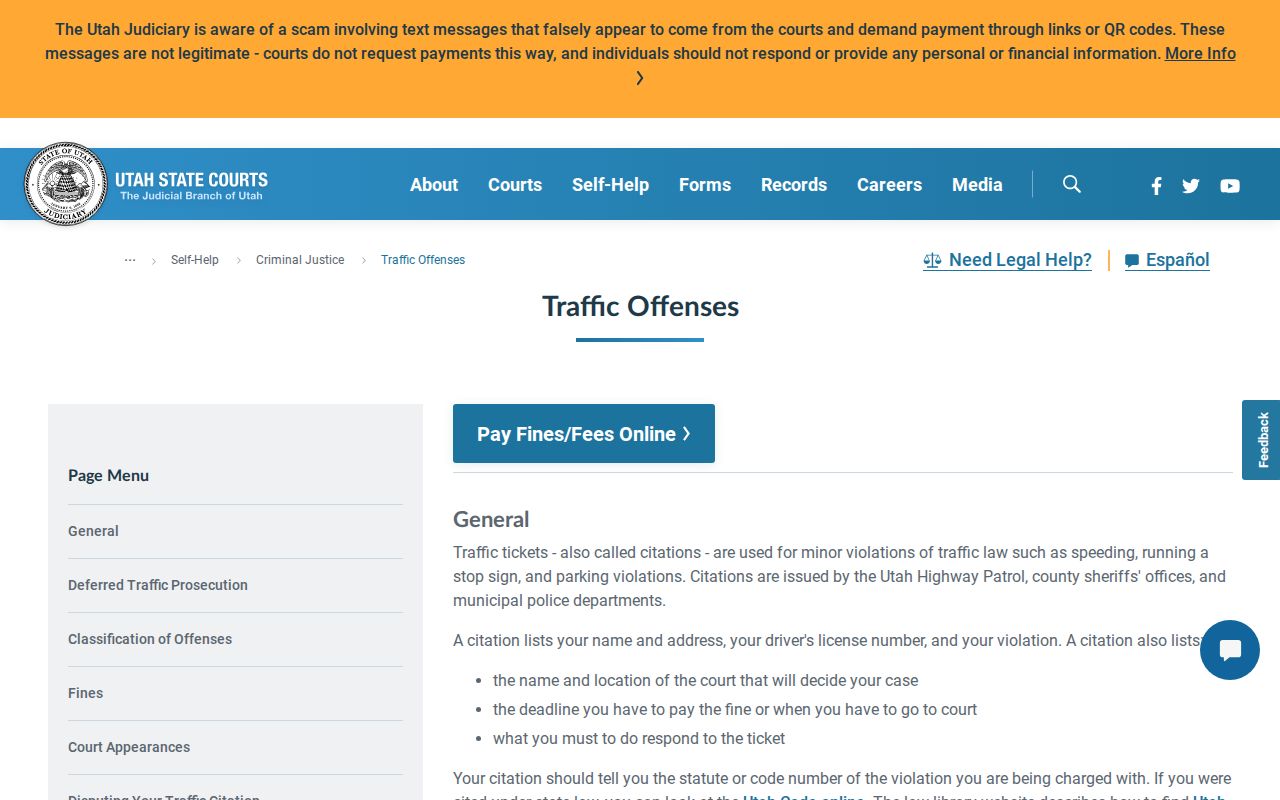Click the Utah Judiciary seal logo
Image resolution: width=1280 pixels, height=800 pixels.
(66, 184)
